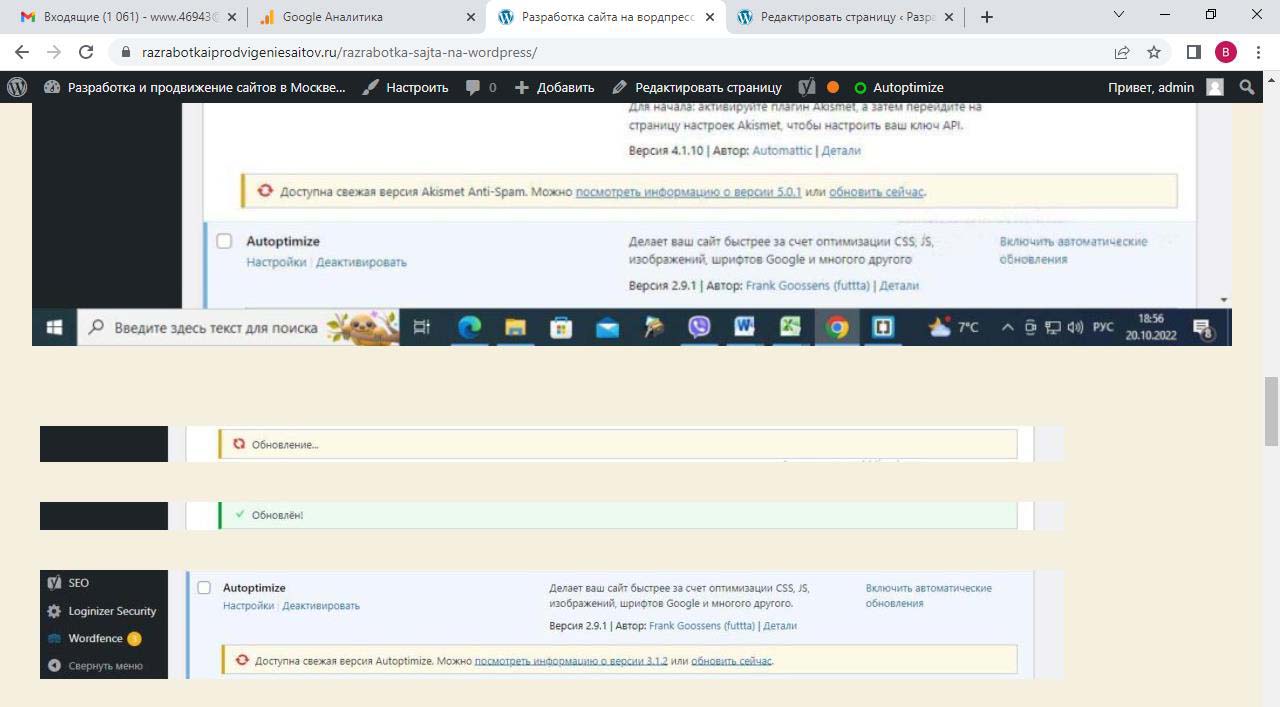This screenshot has width=1280, height=707.
Task: Click the page vertical scrollbar thumb
Action: pyautogui.click(x=1271, y=410)
